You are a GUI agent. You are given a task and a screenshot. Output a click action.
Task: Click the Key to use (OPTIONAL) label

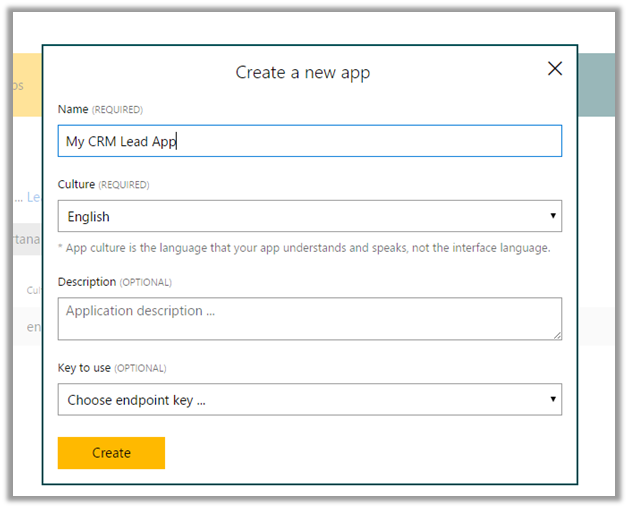112,368
